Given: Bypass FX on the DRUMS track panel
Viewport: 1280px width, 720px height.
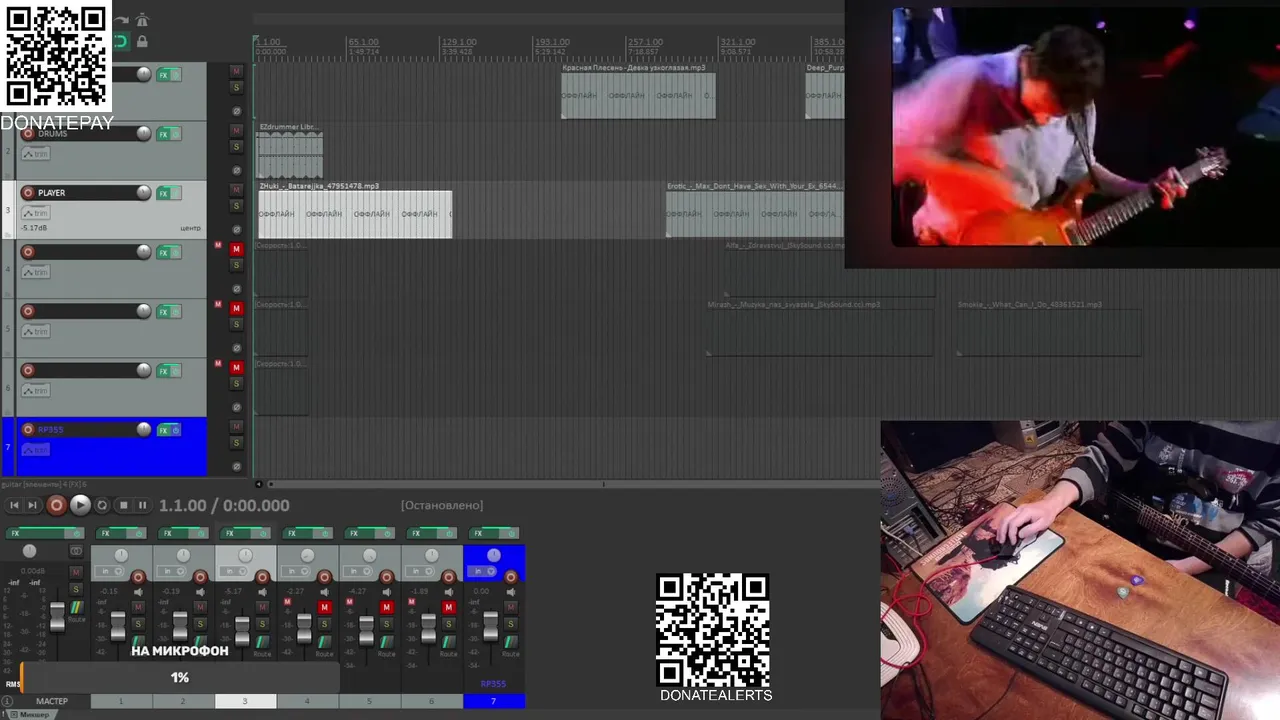Looking at the screenshot, I should pos(176,134).
